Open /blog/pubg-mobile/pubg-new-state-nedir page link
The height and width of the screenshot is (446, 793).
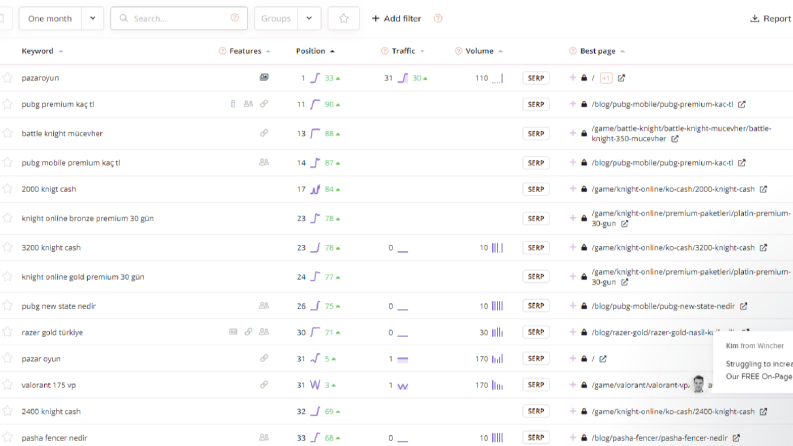[663, 306]
